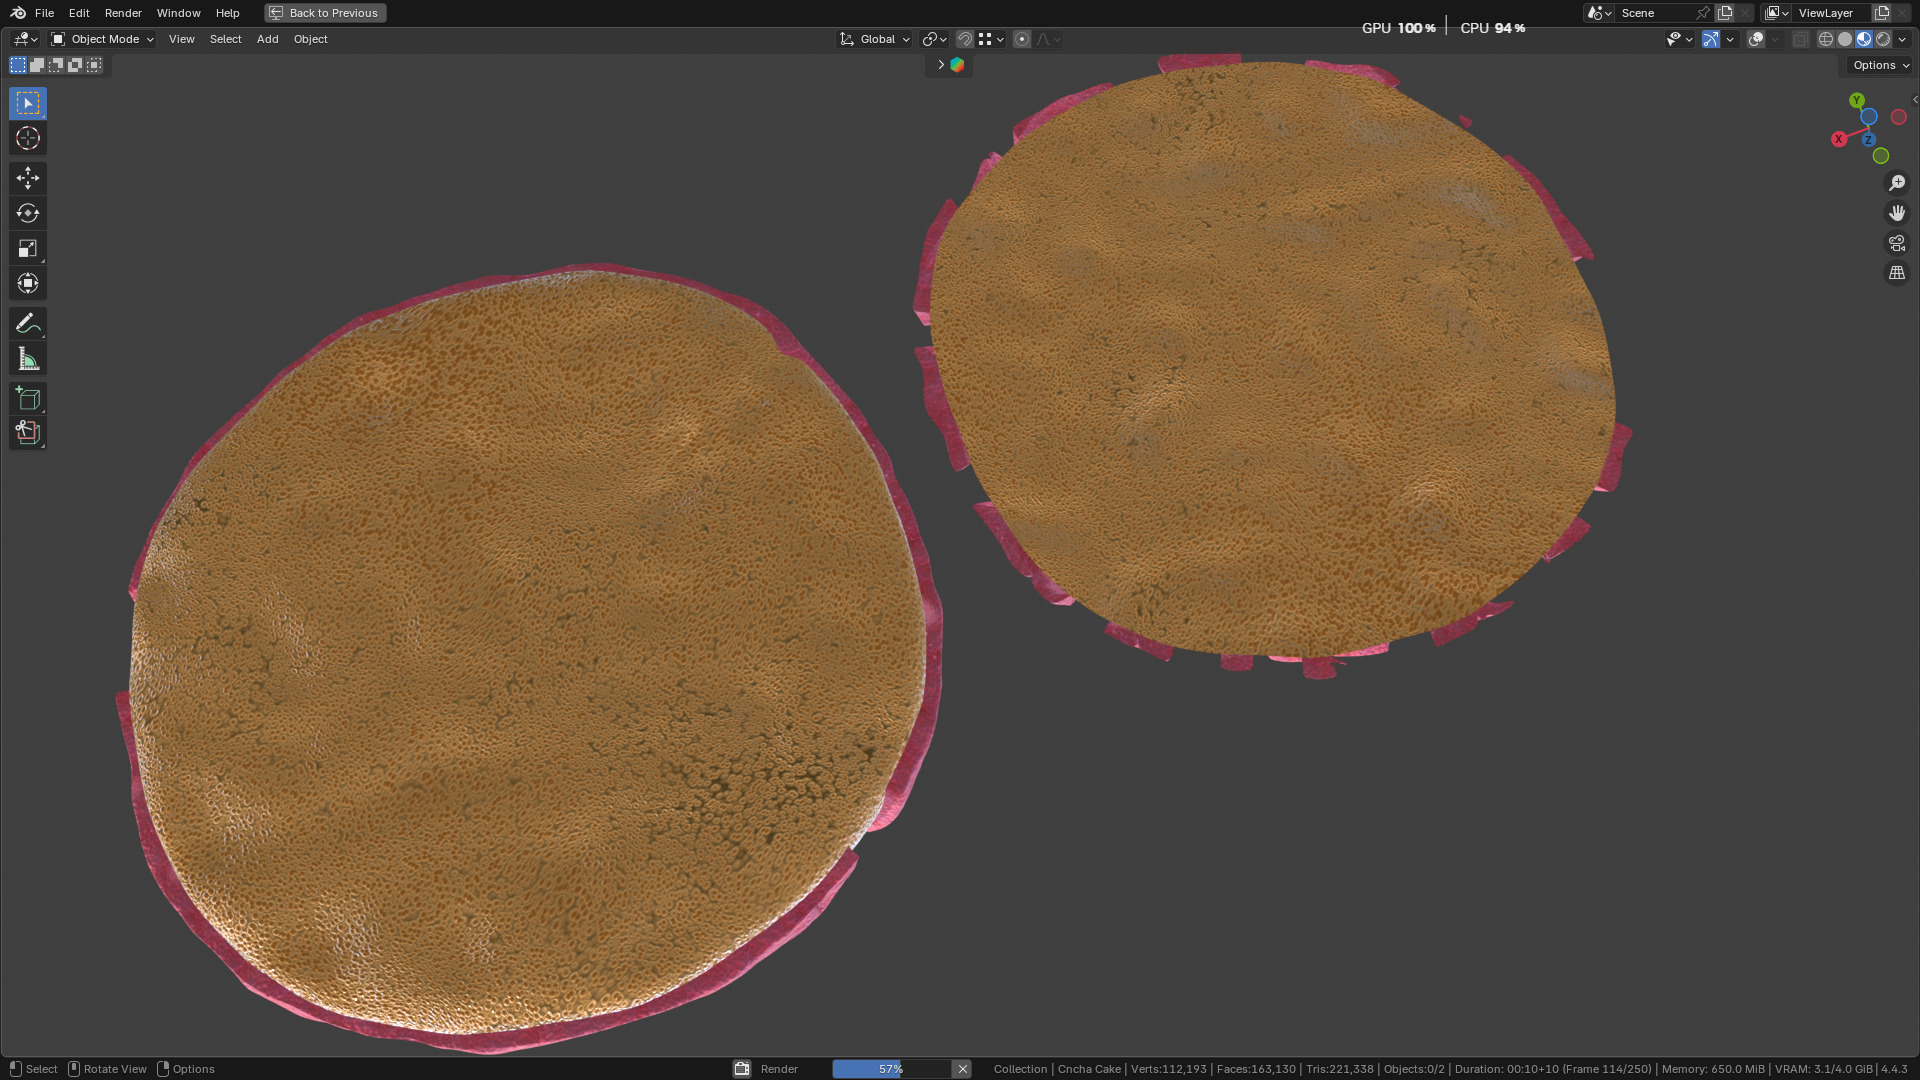Set selection mode to Extend
Screen dimensions: 1920x1080
point(37,65)
